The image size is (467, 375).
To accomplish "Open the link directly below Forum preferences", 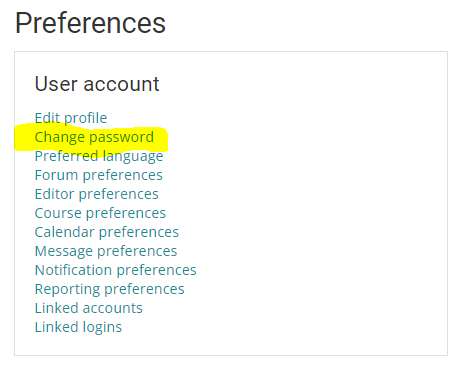I will [97, 194].
